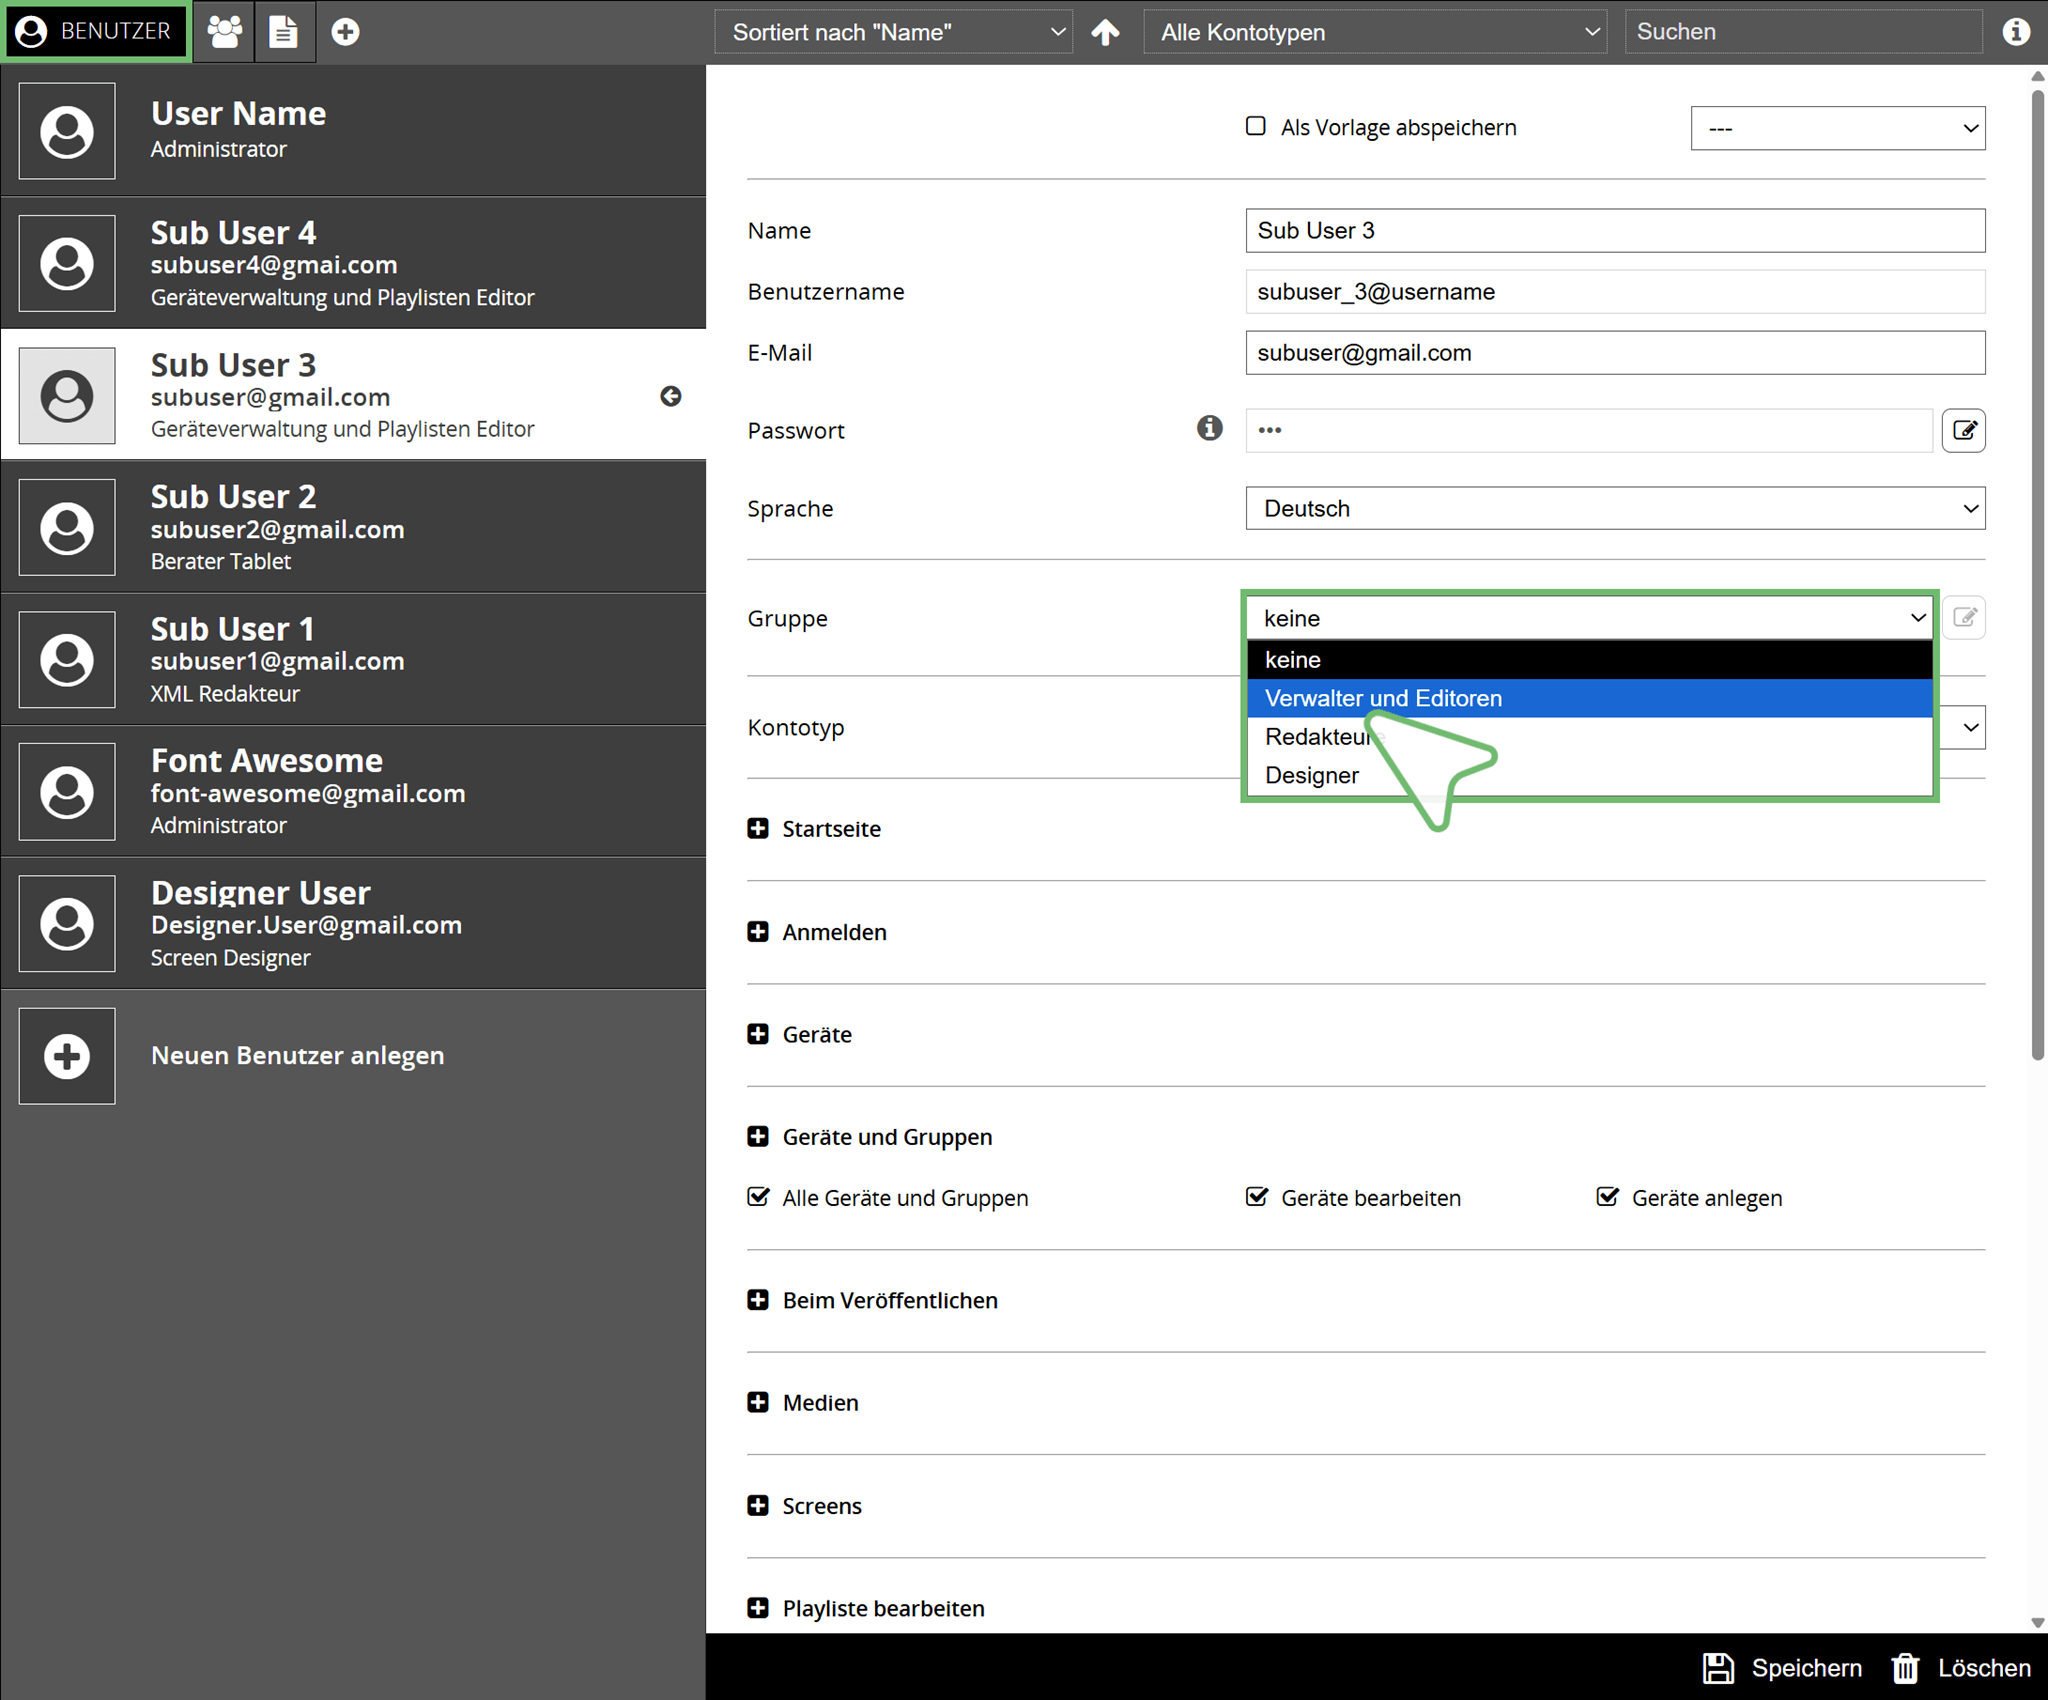The width and height of the screenshot is (2048, 1700).
Task: Click 'Neuen Benutzer anlegen'
Action: click(297, 1056)
